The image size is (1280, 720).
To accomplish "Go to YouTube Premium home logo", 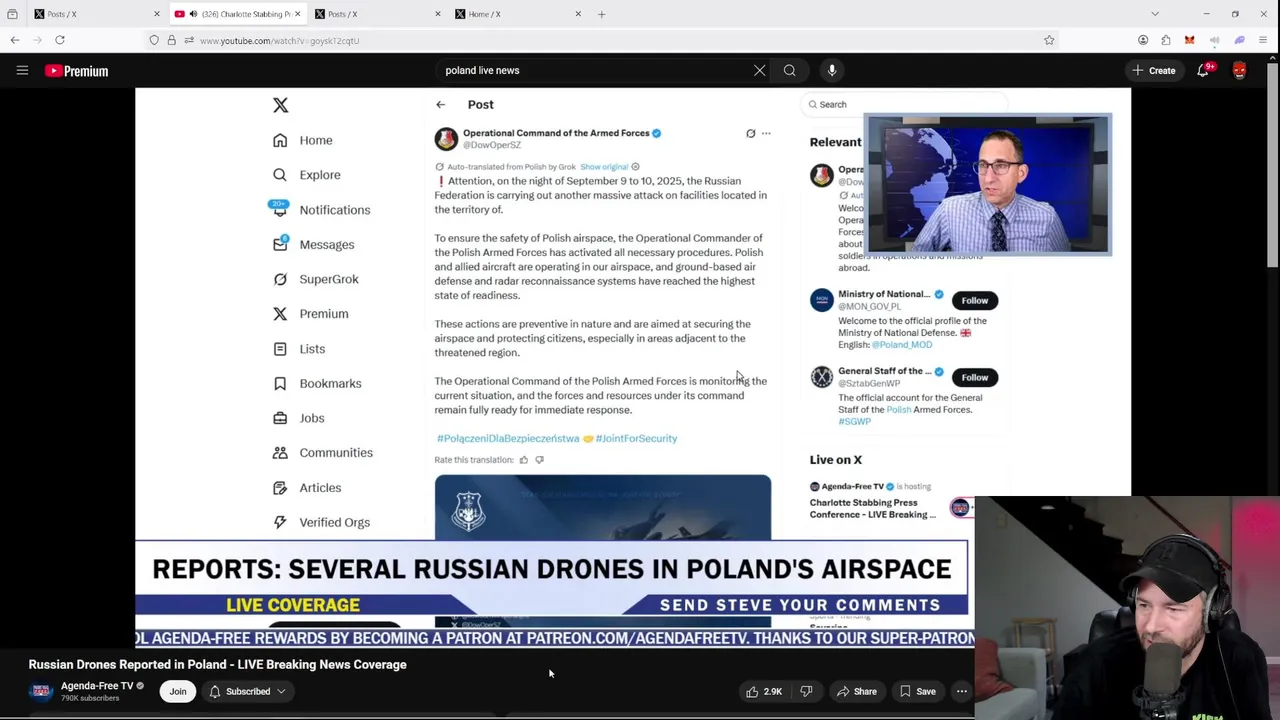I will [x=77, y=70].
